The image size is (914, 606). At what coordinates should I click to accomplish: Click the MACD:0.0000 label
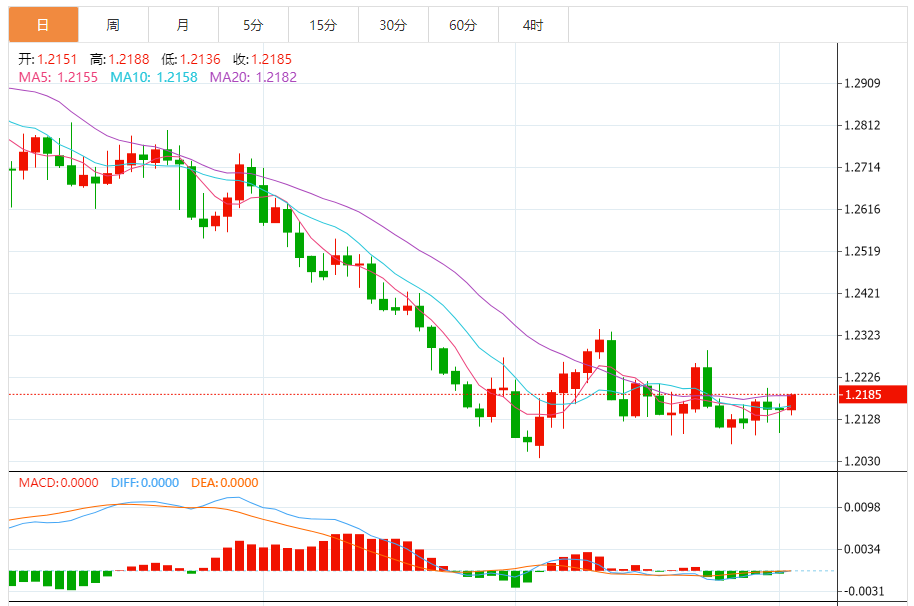click(x=58, y=482)
